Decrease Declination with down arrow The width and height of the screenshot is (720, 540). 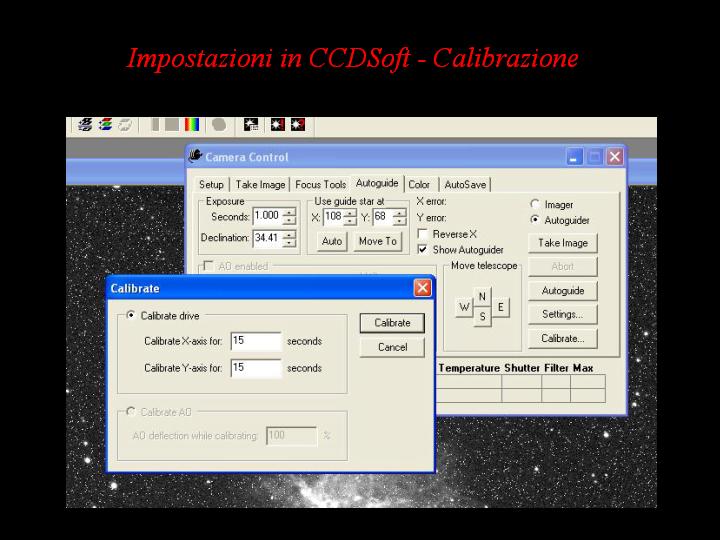(x=289, y=242)
